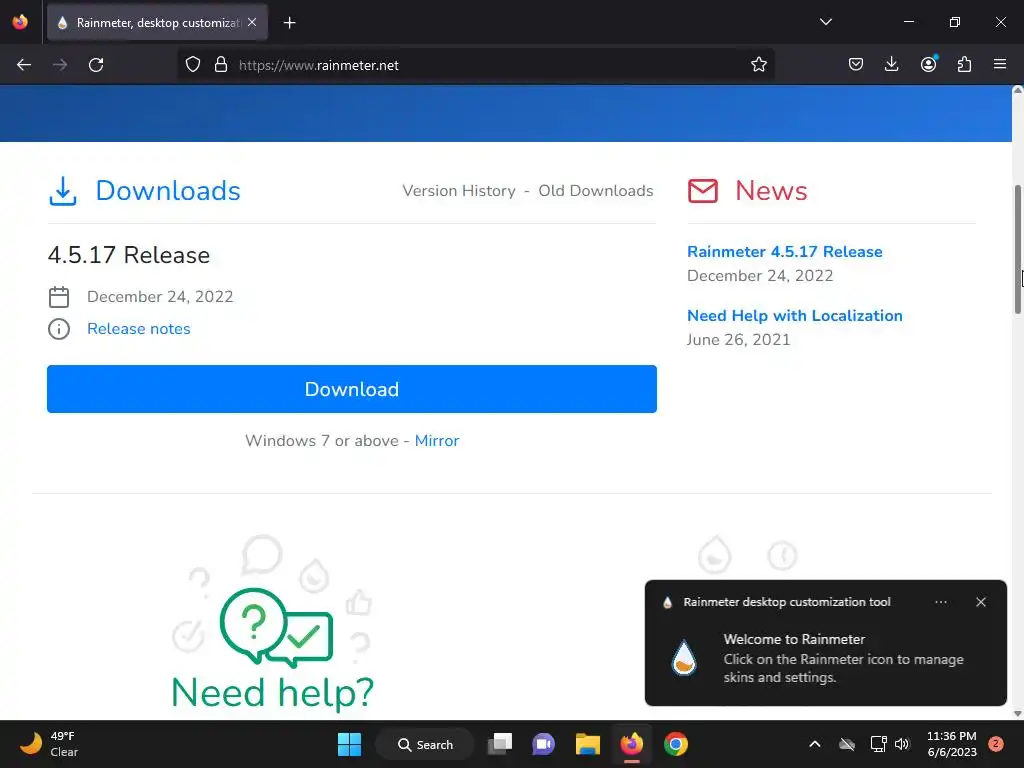Image resolution: width=1024 pixels, height=768 pixels.
Task: Open the Windows Start menu
Action: point(349,744)
